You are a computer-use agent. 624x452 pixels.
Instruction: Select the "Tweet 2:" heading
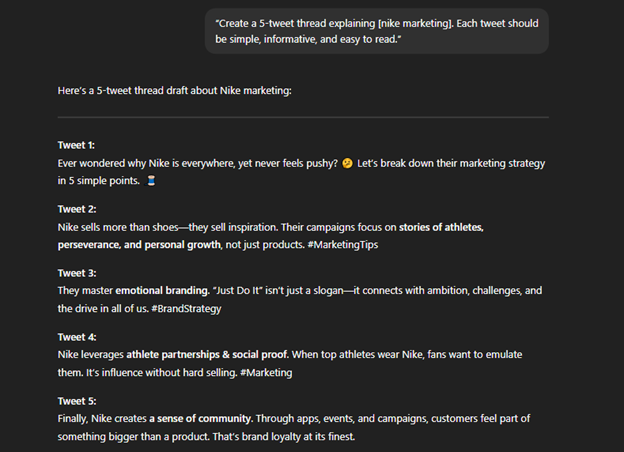76,209
